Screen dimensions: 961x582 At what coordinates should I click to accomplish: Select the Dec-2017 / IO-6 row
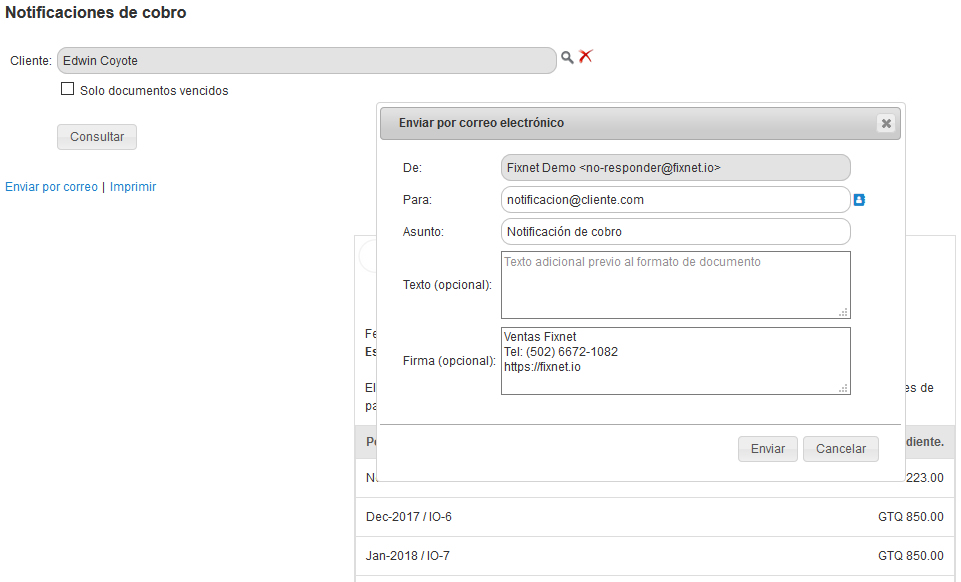coord(655,517)
